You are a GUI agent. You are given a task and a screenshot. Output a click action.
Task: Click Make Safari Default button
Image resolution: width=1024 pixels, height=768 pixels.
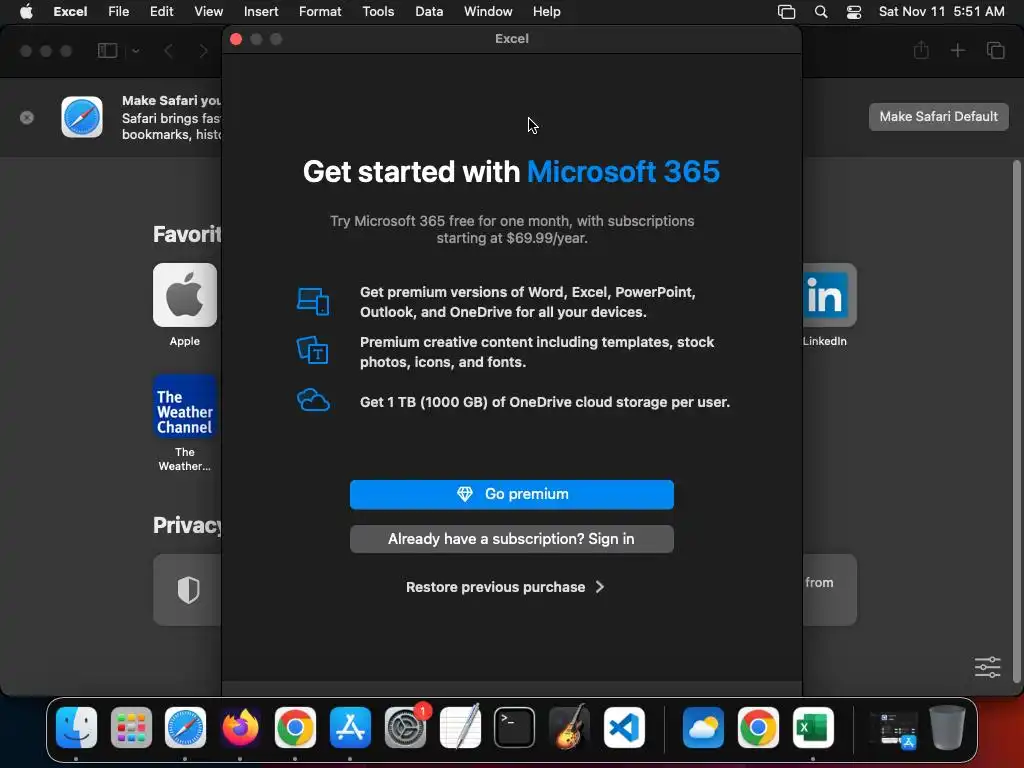click(938, 116)
